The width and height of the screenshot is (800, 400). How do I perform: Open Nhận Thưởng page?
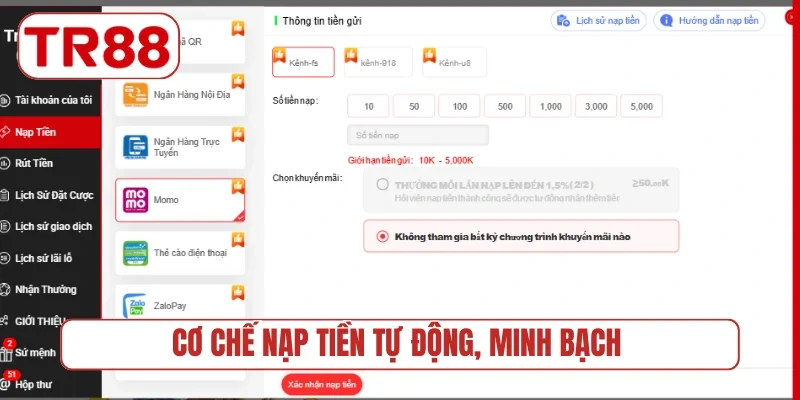(x=50, y=290)
